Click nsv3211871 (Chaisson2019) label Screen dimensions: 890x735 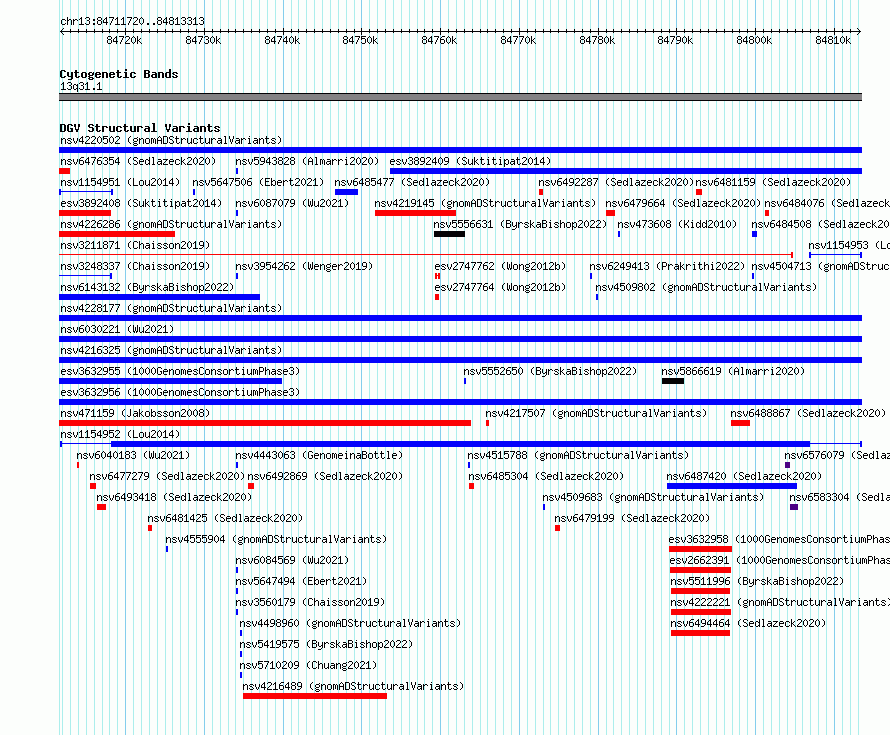[x=135, y=245]
